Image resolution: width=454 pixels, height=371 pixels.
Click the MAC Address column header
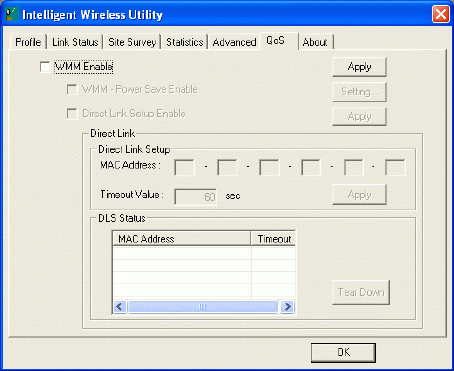pyautogui.click(x=182, y=239)
